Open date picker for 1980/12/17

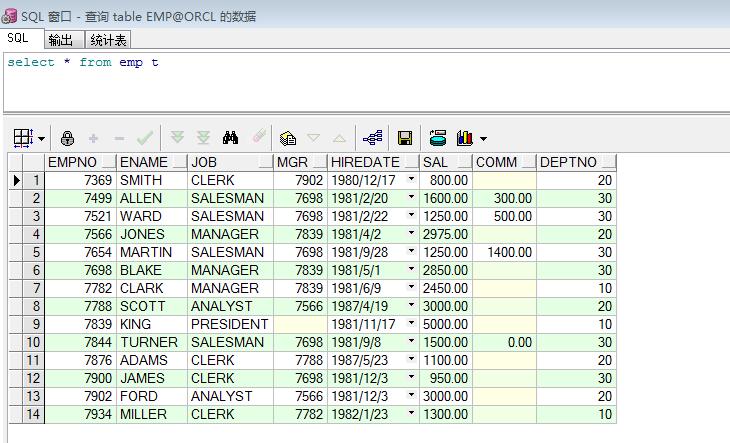pos(411,179)
